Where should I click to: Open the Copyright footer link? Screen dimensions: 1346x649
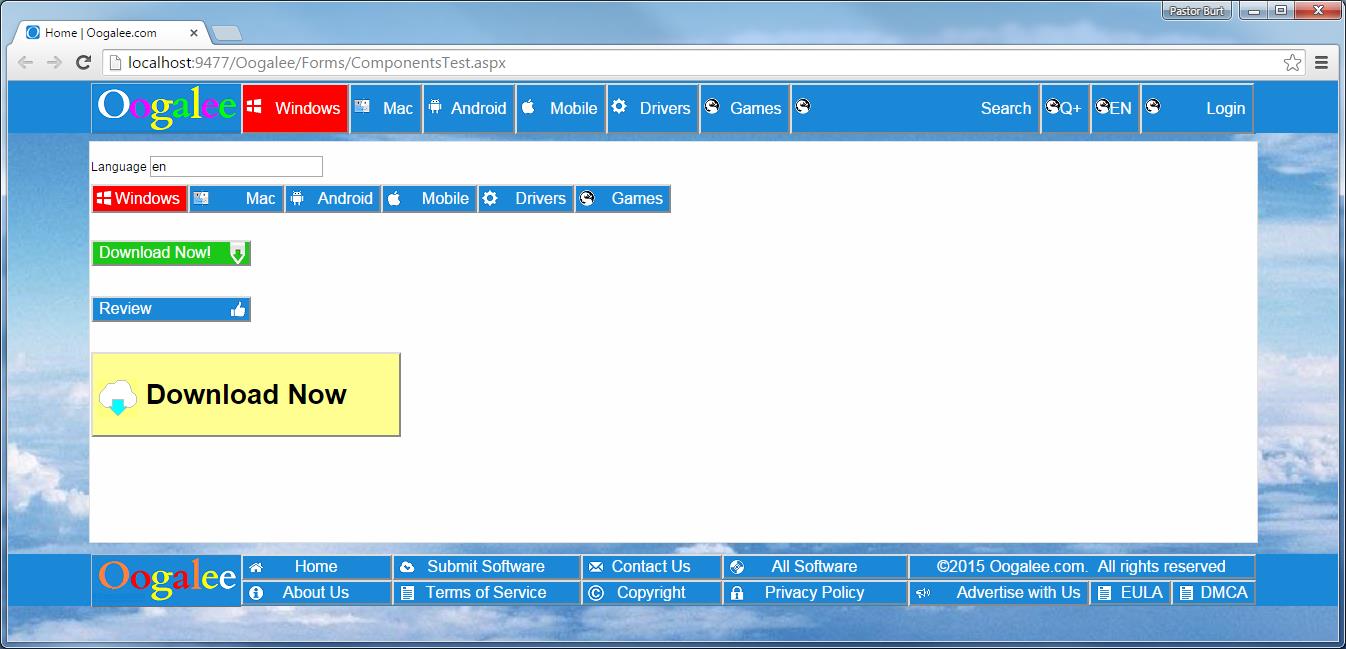[651, 593]
